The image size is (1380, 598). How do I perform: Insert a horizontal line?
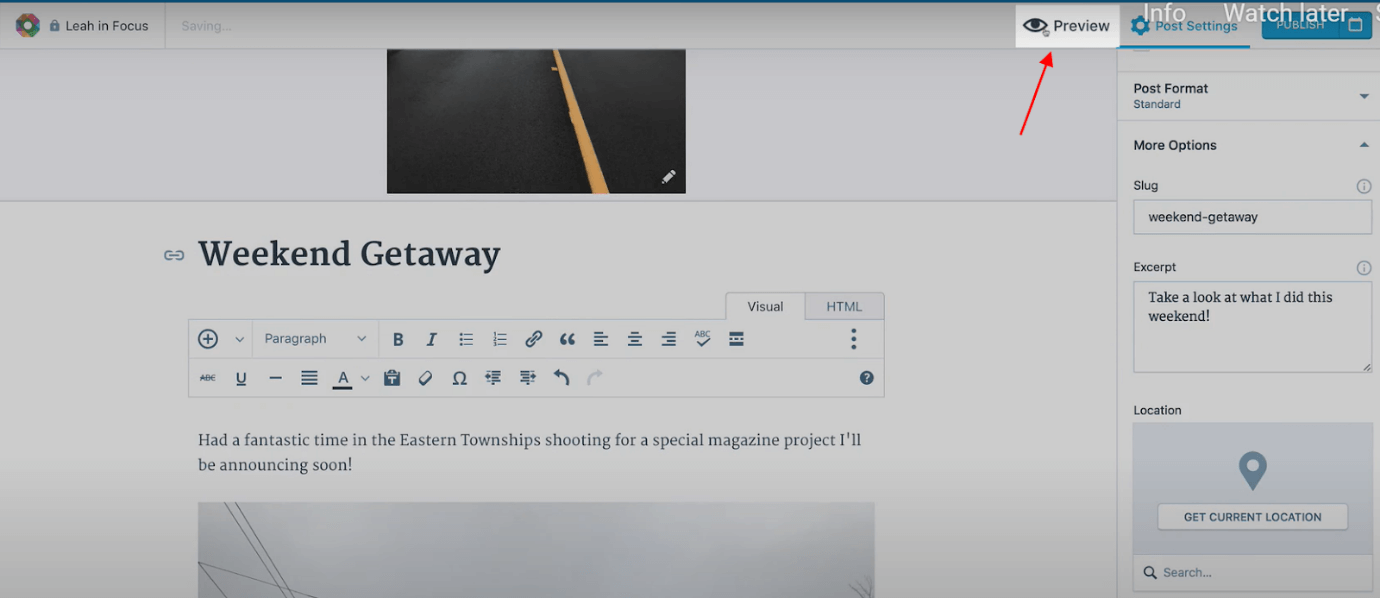pyautogui.click(x=276, y=378)
